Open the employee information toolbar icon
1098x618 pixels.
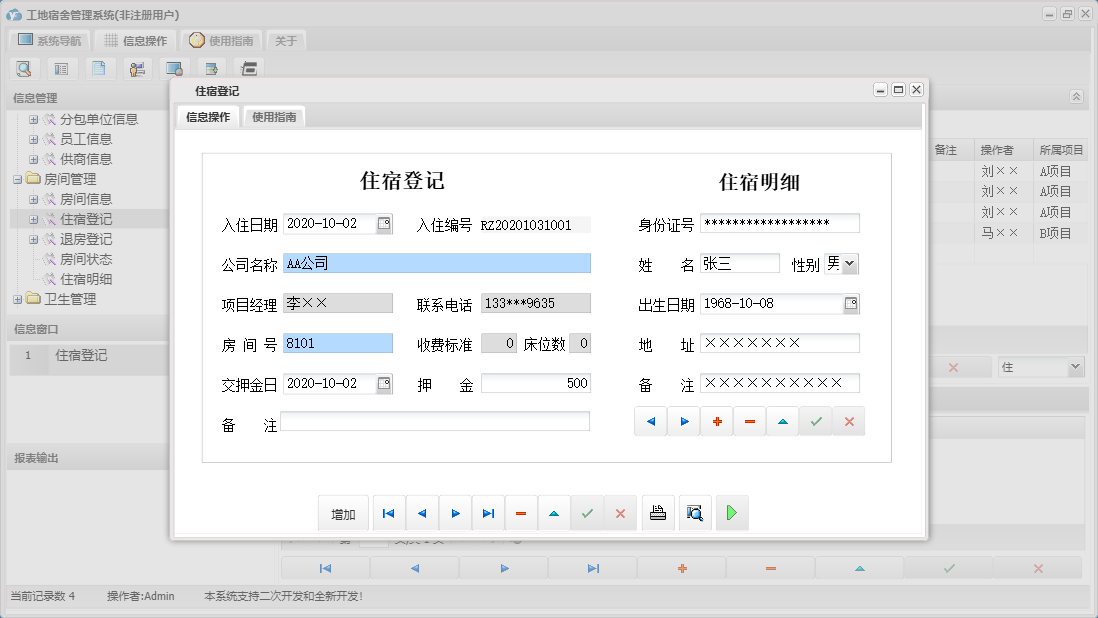(137, 68)
